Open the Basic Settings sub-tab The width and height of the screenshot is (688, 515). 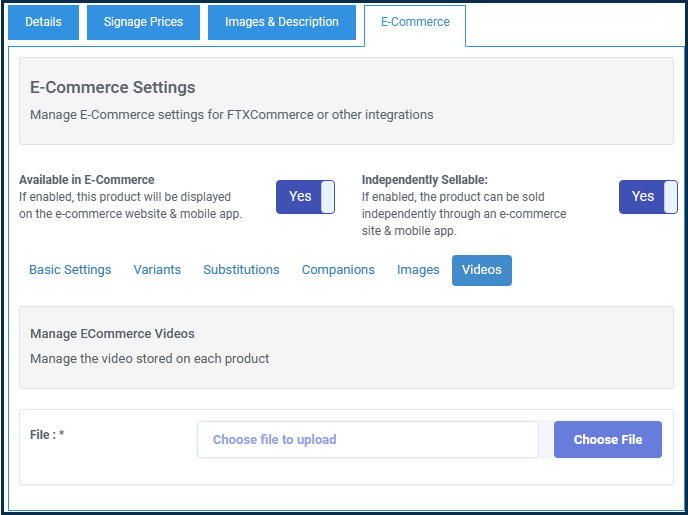click(70, 270)
